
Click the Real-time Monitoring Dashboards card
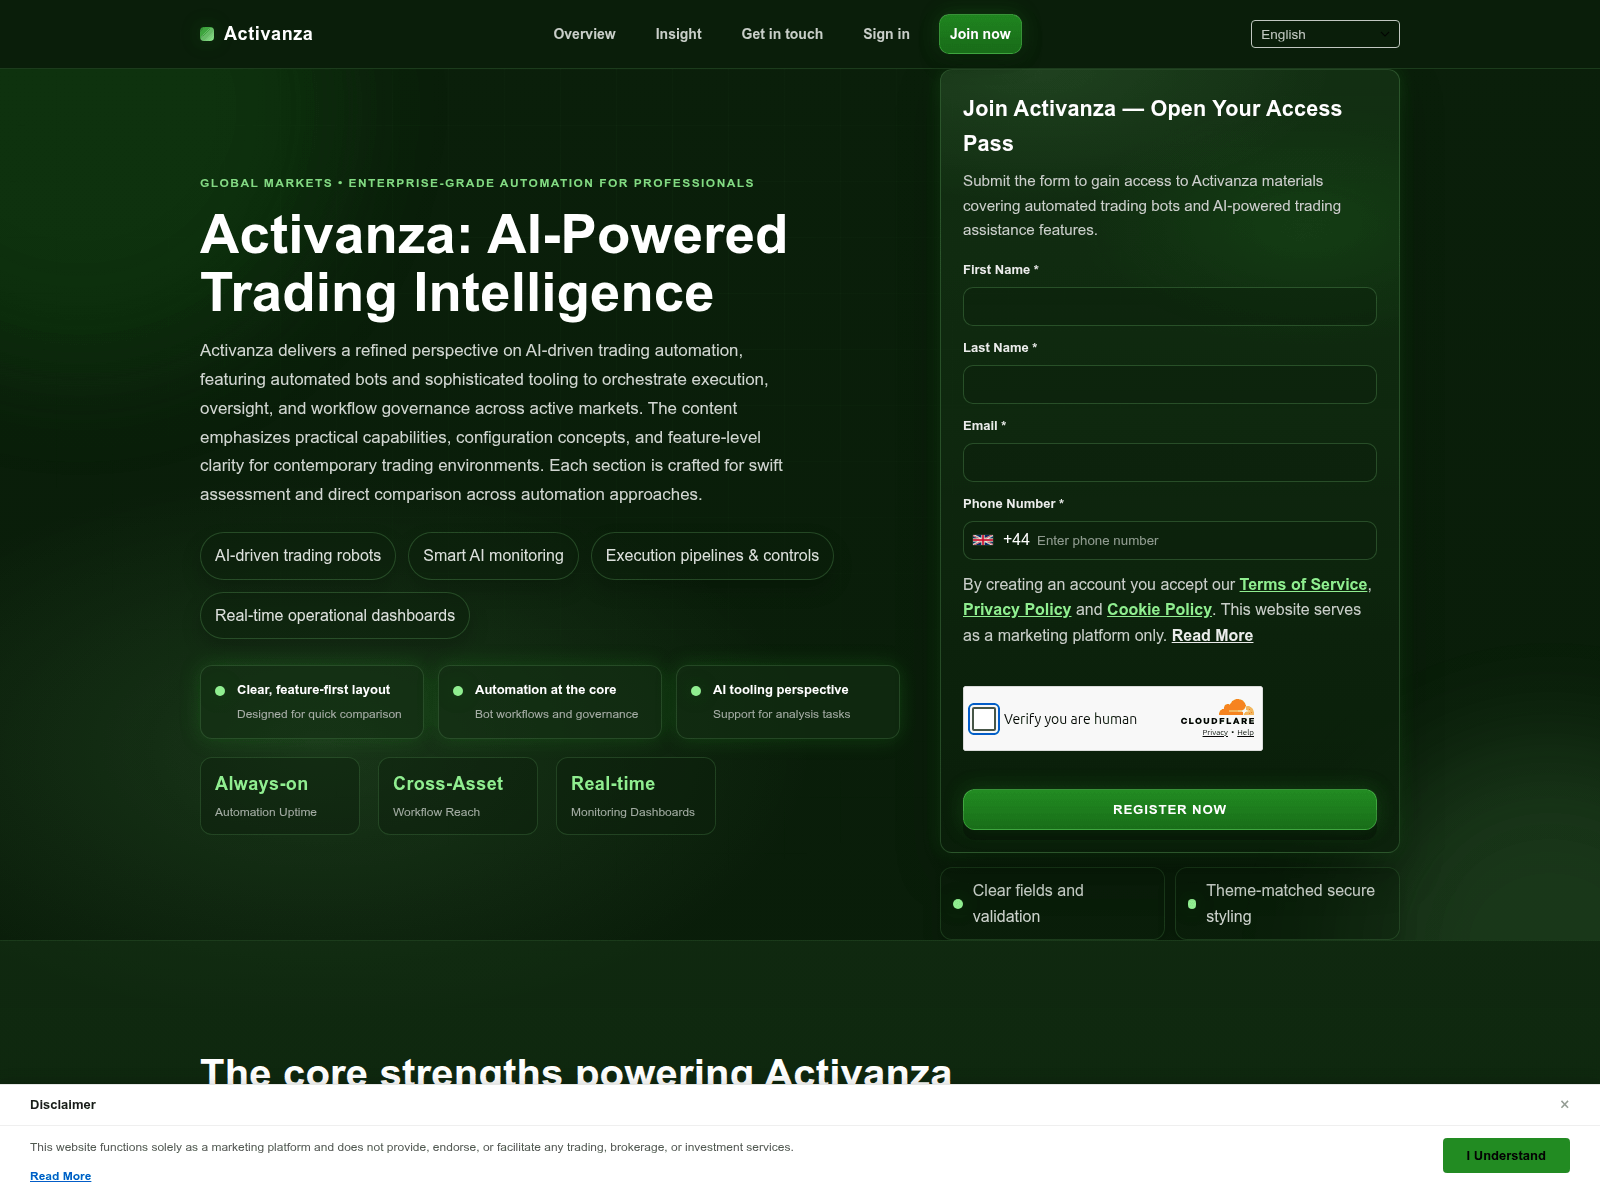[x=636, y=796]
